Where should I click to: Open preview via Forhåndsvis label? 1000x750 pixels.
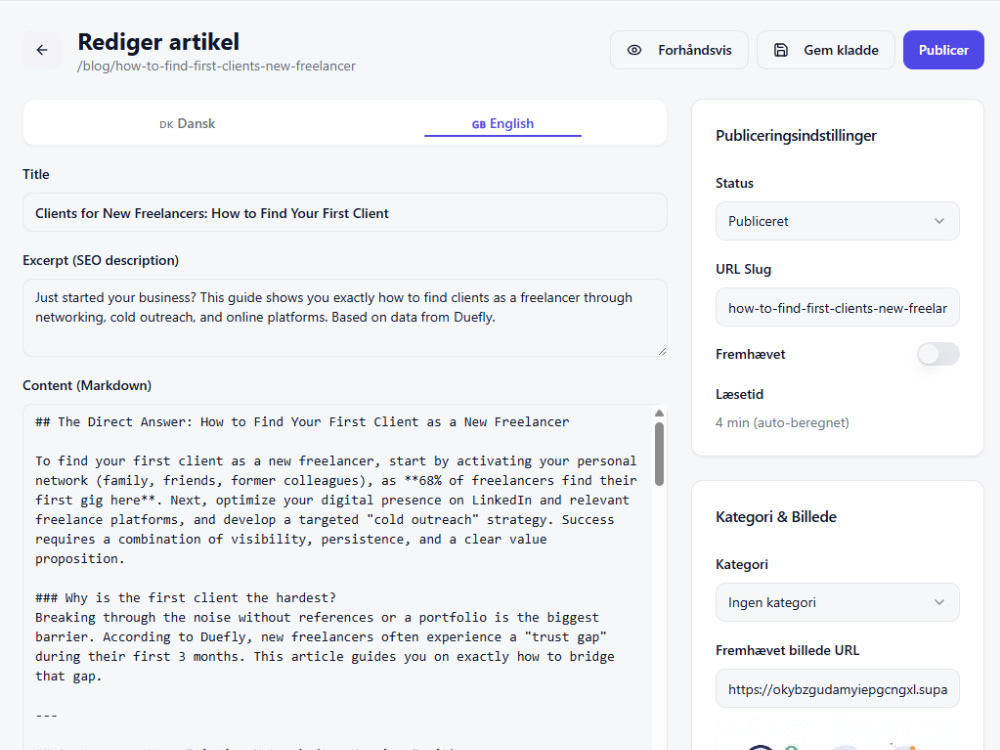[695, 50]
